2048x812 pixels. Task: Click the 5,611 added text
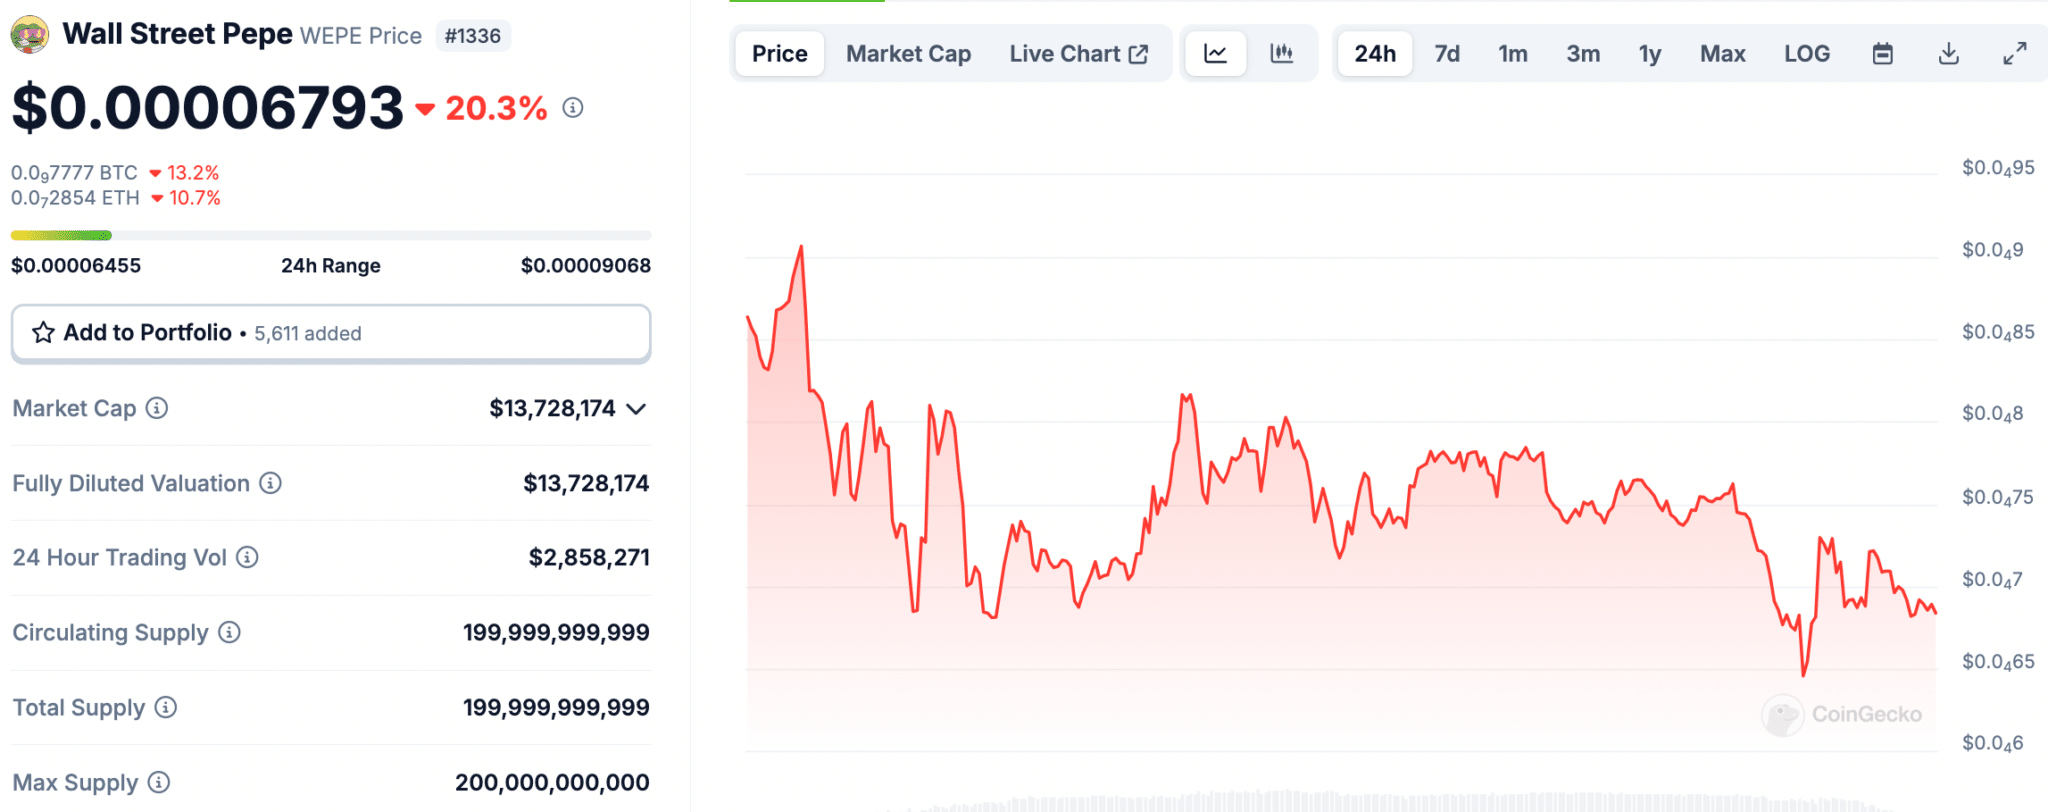[308, 334]
